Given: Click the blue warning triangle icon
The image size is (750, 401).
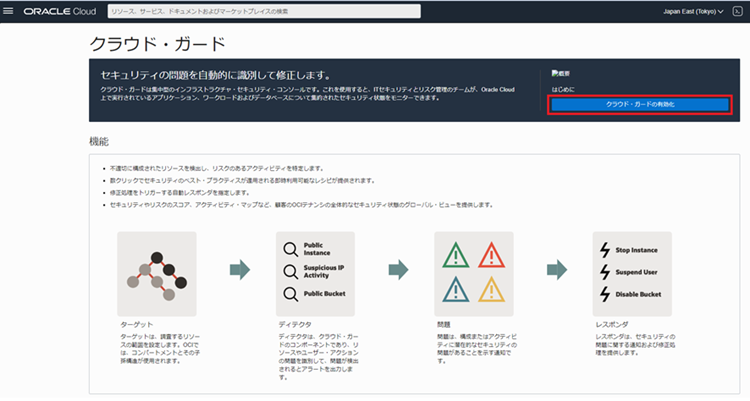Looking at the screenshot, I should tap(455, 289).
